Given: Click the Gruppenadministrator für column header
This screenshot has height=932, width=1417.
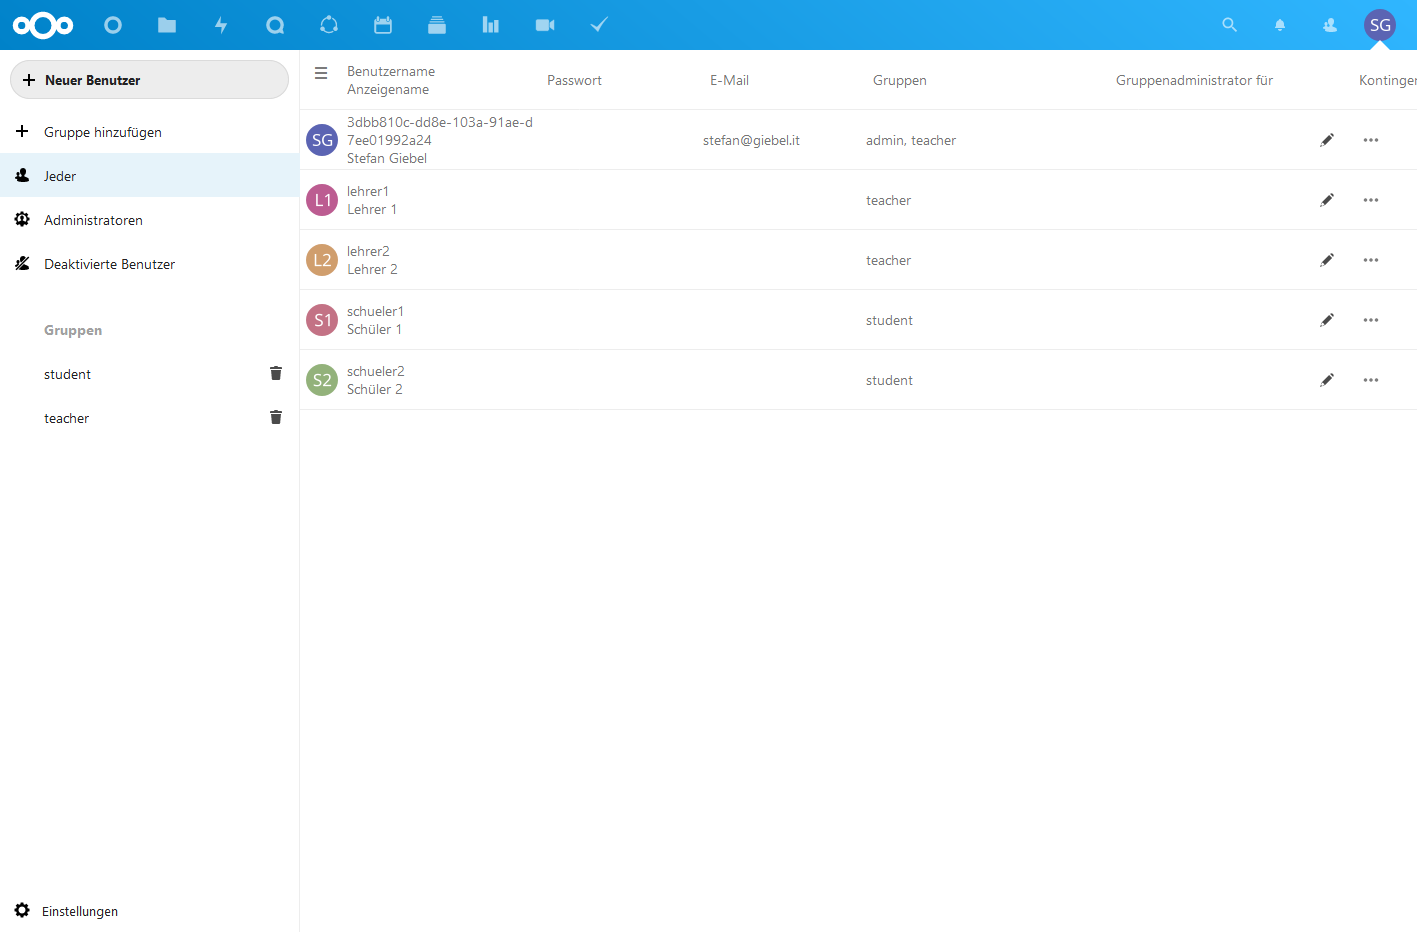Looking at the screenshot, I should pyautogui.click(x=1194, y=80).
